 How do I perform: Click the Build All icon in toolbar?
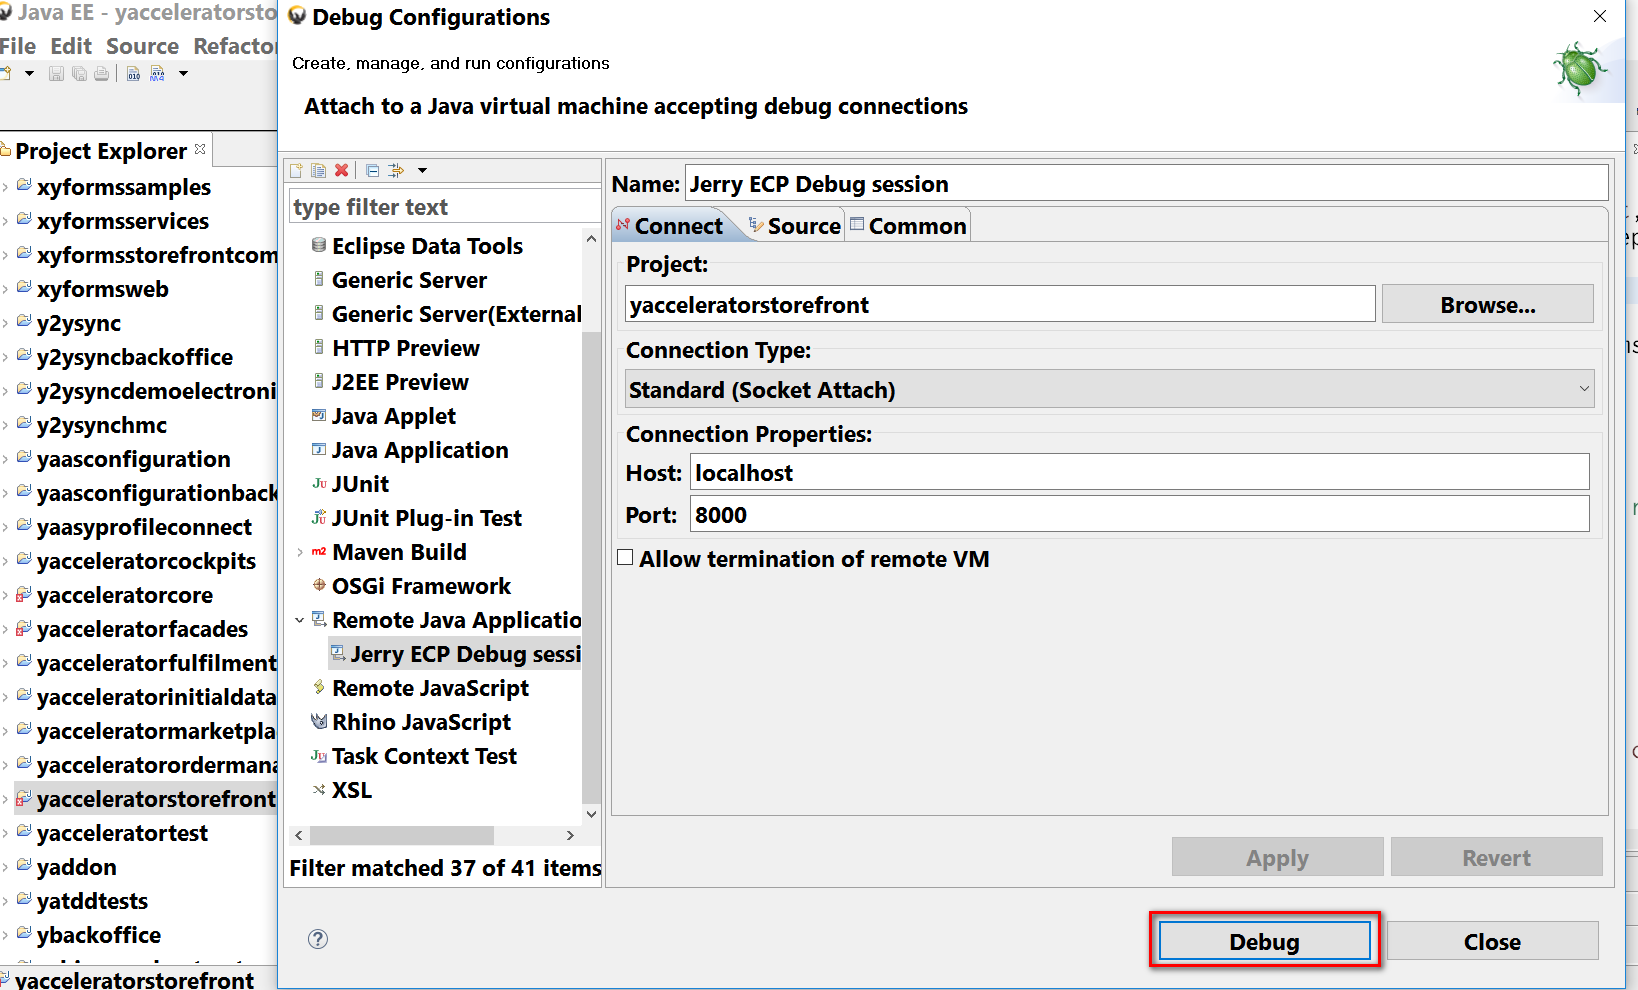click(134, 74)
